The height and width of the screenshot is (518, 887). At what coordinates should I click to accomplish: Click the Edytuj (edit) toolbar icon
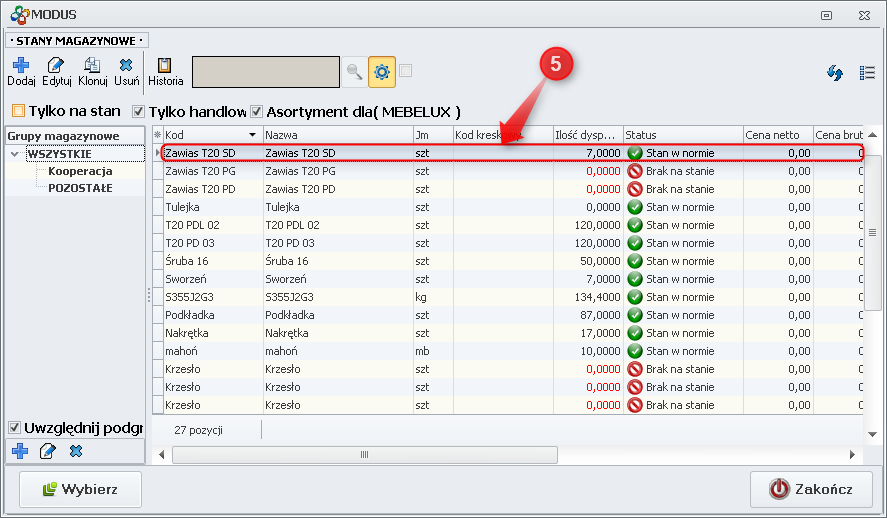(x=56, y=72)
